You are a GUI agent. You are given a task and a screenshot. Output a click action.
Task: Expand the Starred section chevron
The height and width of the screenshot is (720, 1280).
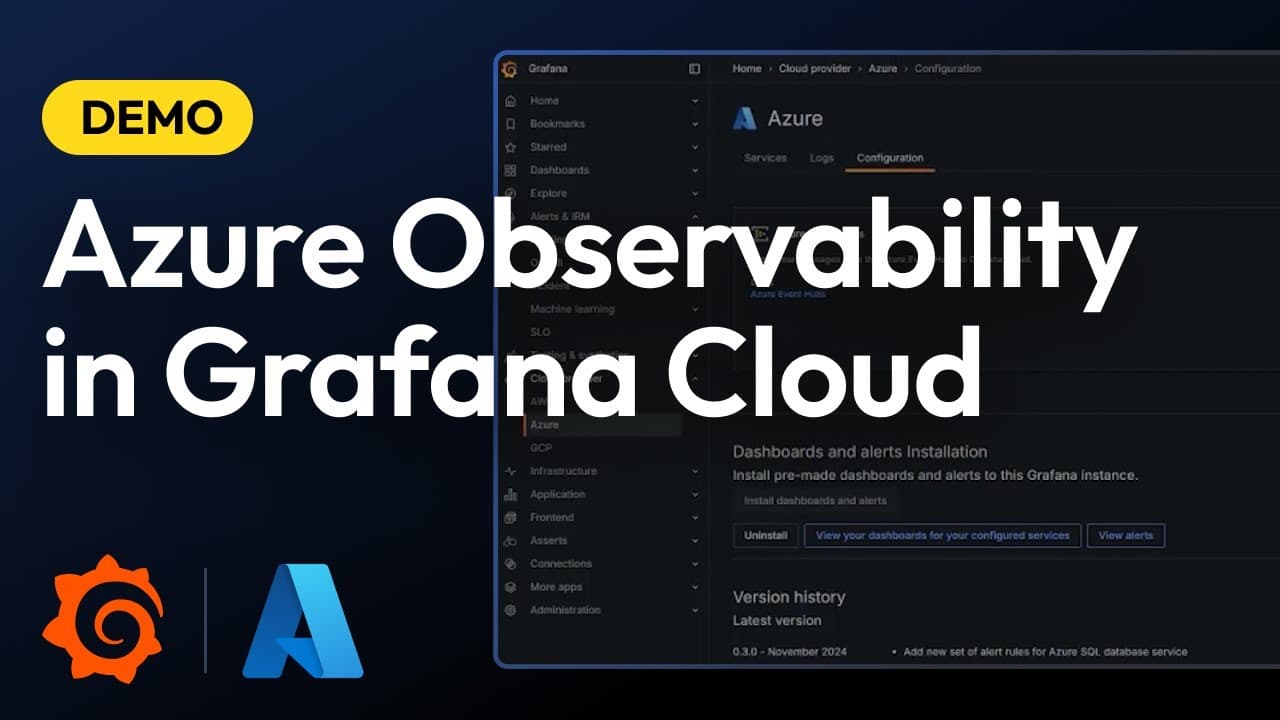[695, 147]
